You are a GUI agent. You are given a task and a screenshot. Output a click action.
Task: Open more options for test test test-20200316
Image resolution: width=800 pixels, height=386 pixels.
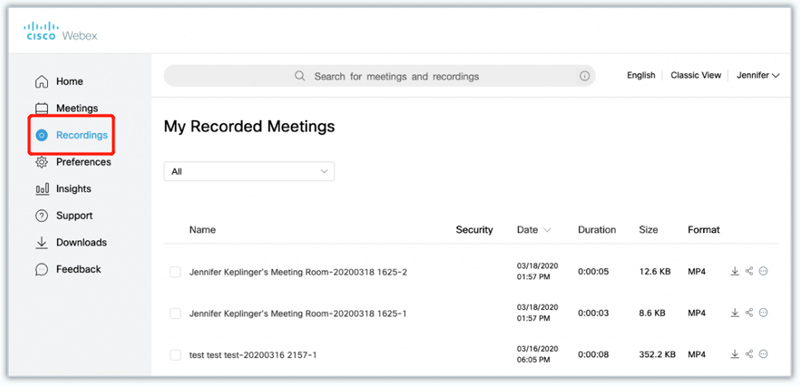click(x=763, y=354)
